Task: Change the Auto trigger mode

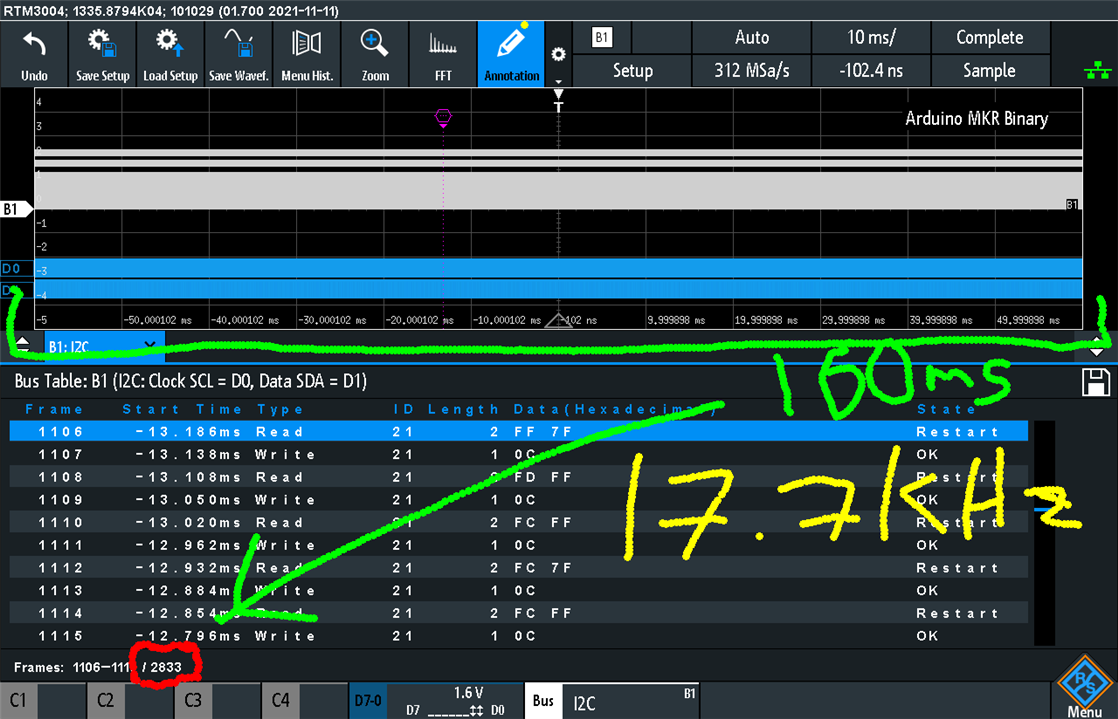Action: (x=752, y=37)
